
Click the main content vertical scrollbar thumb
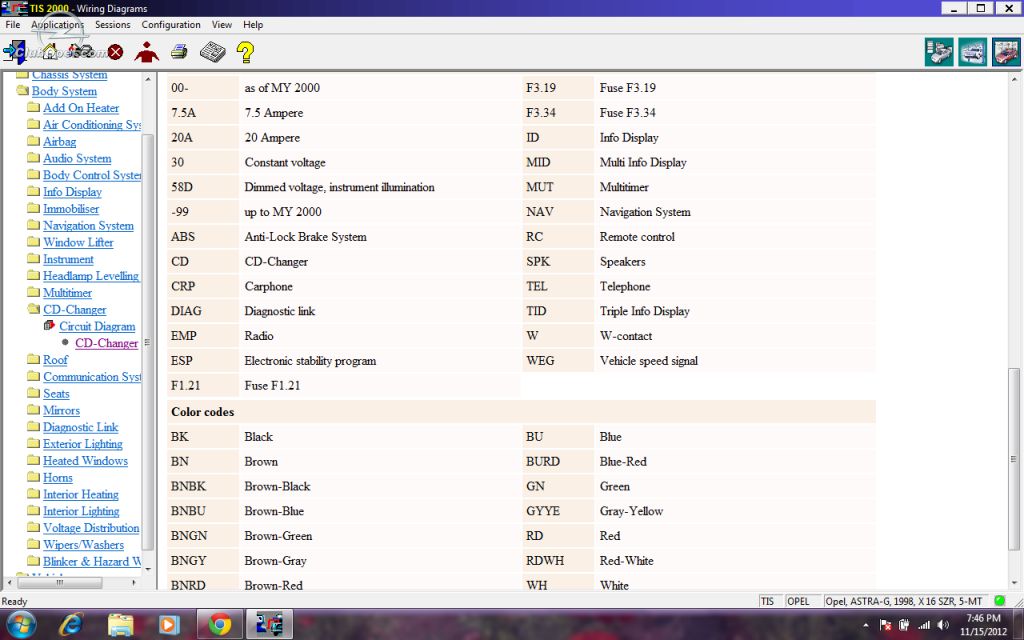click(1014, 460)
